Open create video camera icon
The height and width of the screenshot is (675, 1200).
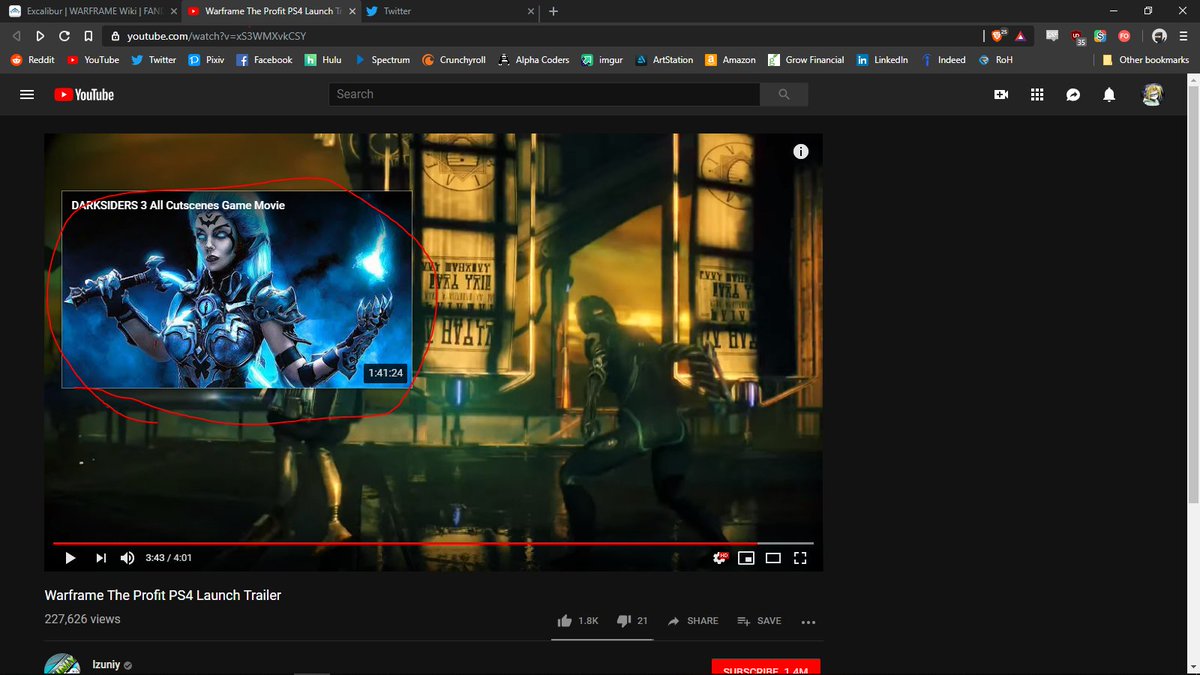(x=1001, y=94)
